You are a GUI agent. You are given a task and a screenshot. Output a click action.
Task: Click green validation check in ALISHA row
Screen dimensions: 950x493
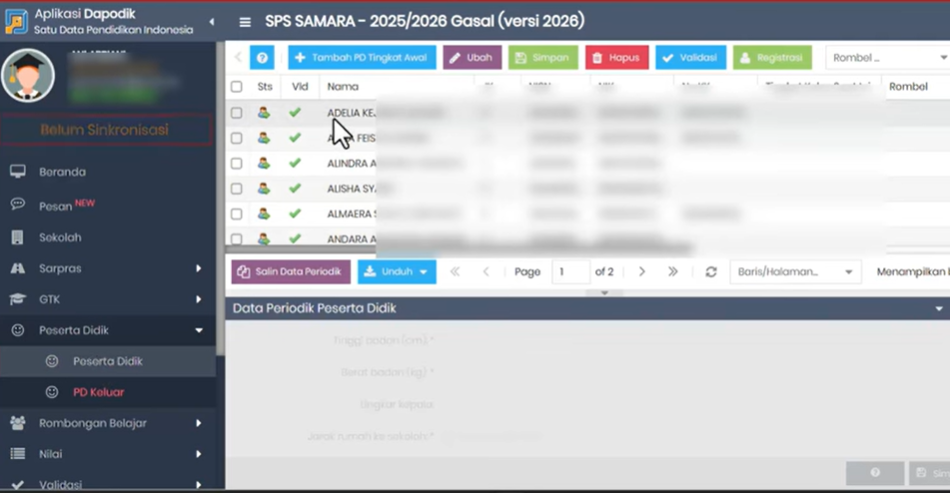pyautogui.click(x=295, y=188)
